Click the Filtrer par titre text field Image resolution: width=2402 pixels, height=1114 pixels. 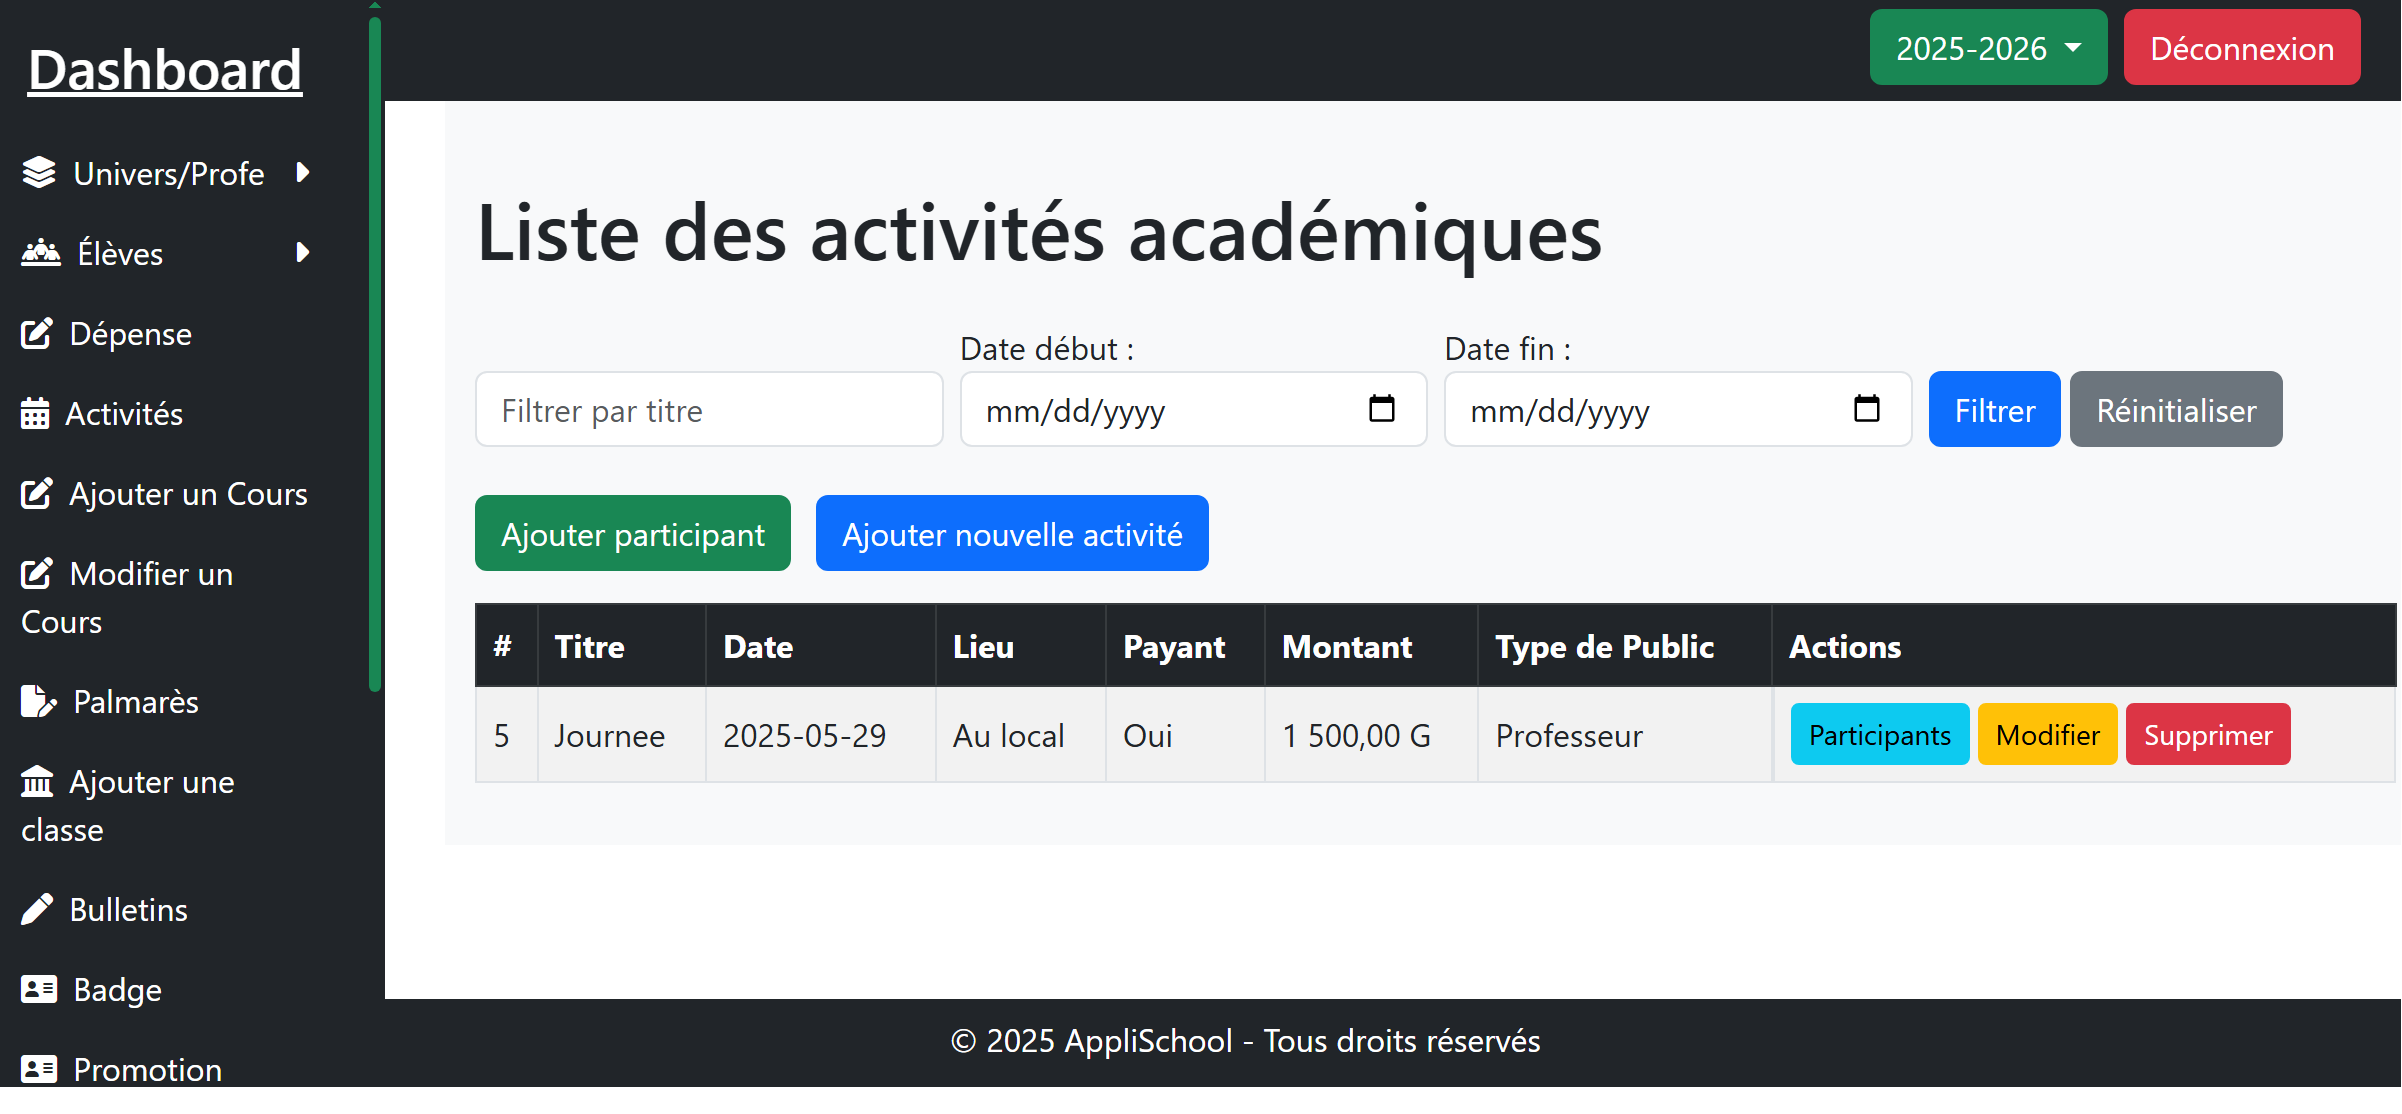pyautogui.click(x=708, y=410)
